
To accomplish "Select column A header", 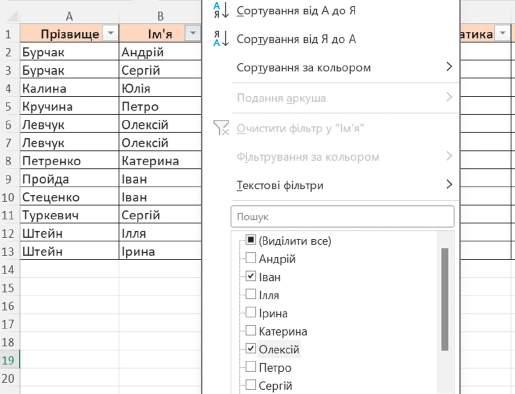I will (69, 16).
